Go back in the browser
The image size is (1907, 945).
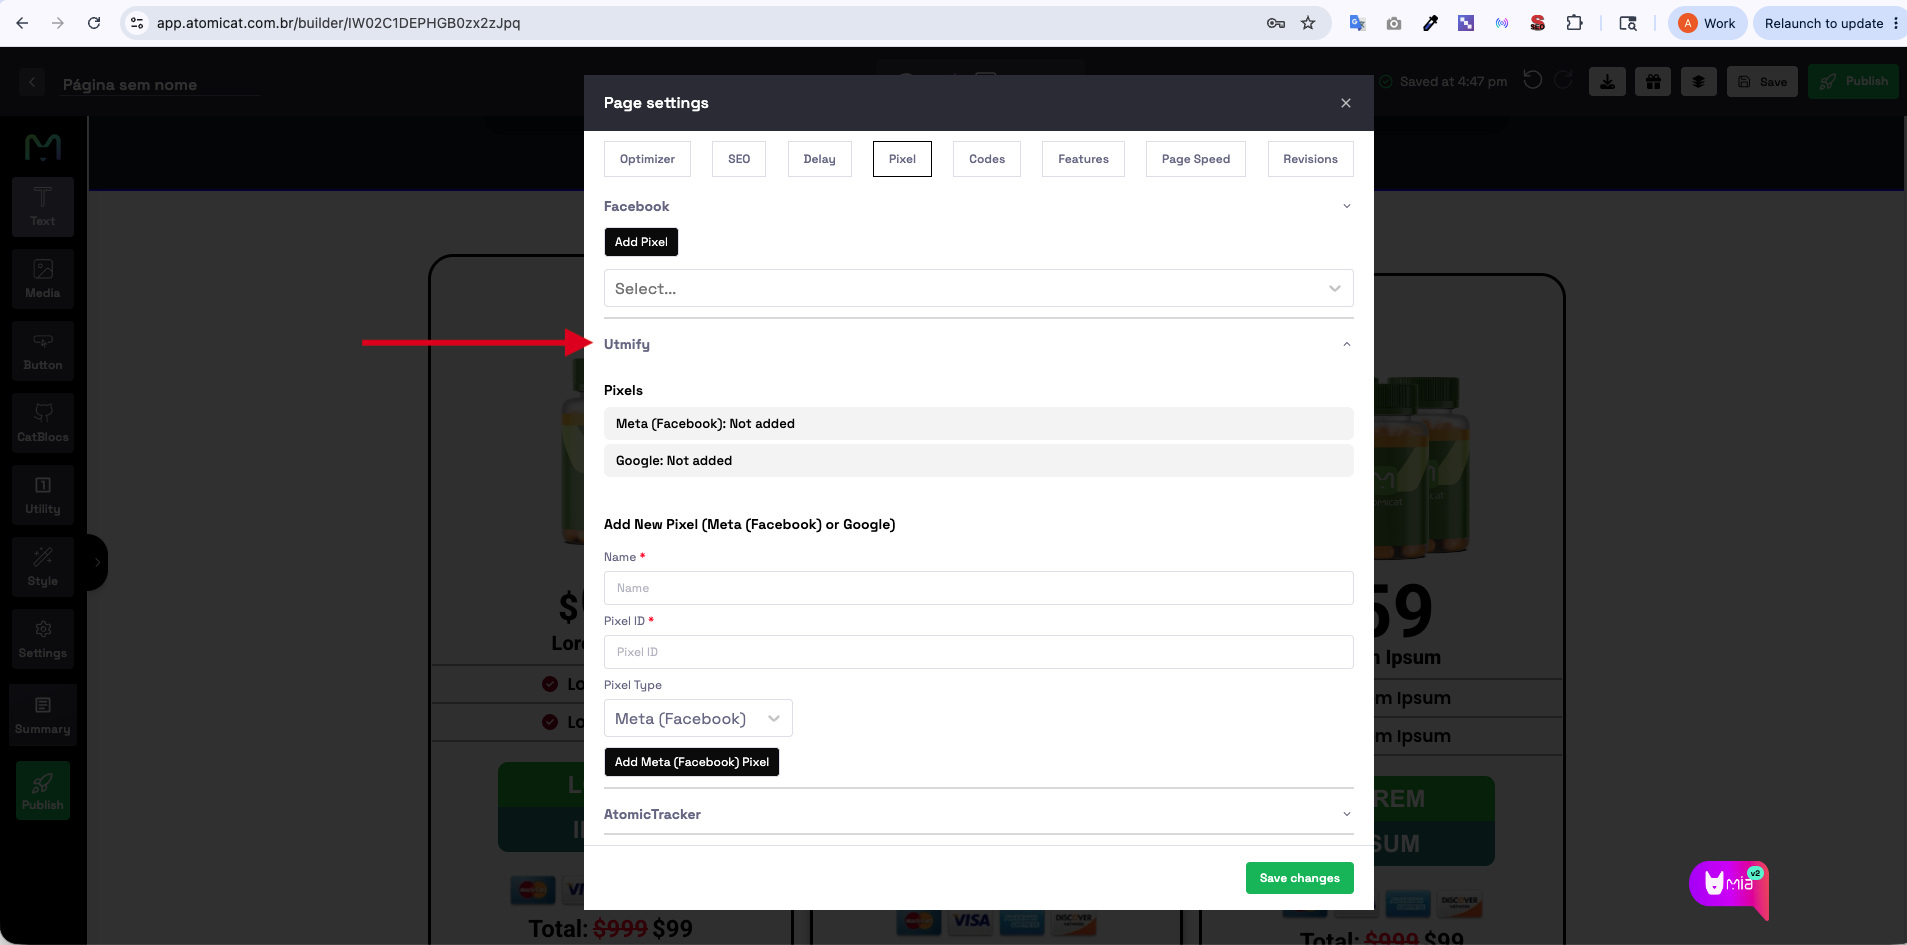[22, 23]
